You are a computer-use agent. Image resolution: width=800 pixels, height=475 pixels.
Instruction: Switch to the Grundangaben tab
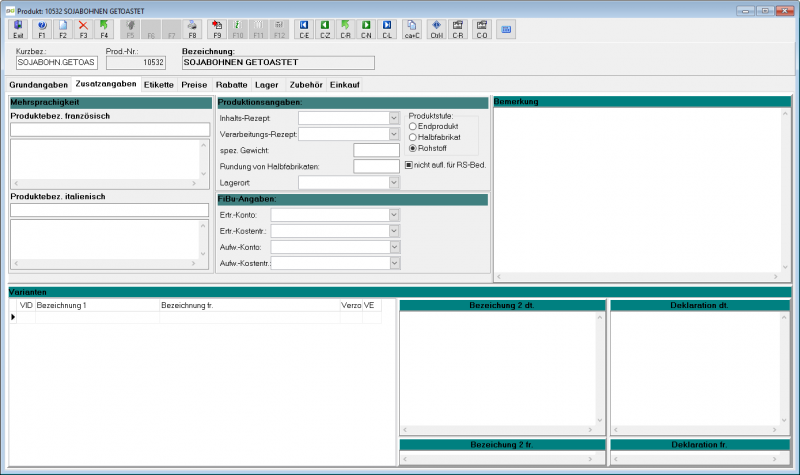[39, 85]
